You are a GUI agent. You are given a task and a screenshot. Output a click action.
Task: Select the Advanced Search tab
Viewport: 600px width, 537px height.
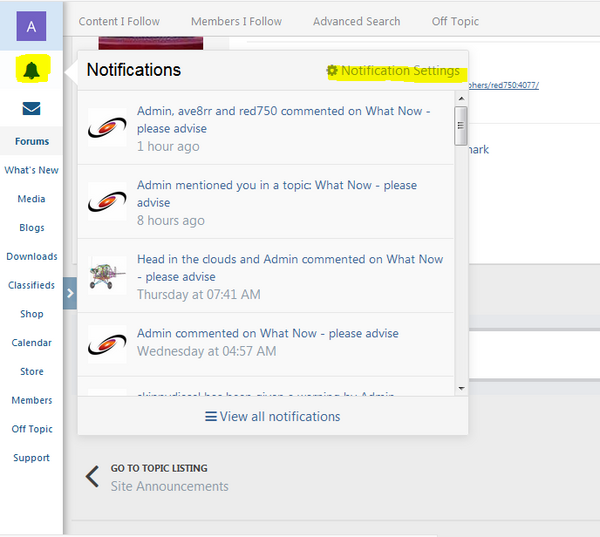[356, 21]
